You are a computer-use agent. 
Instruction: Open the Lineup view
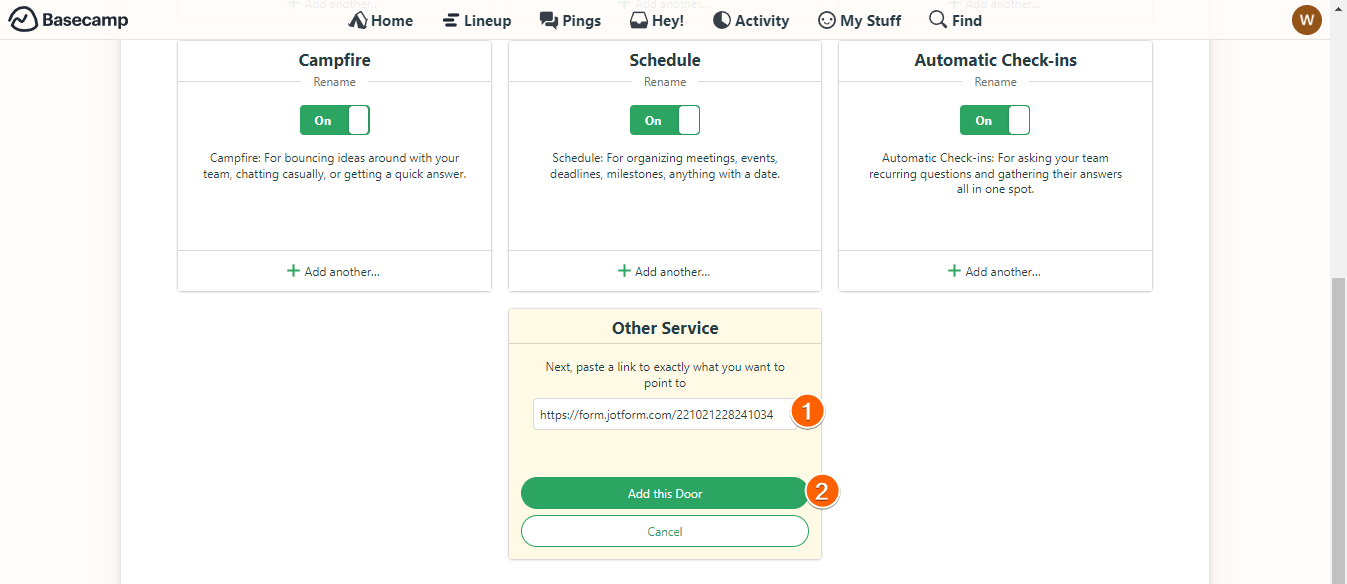pos(477,20)
